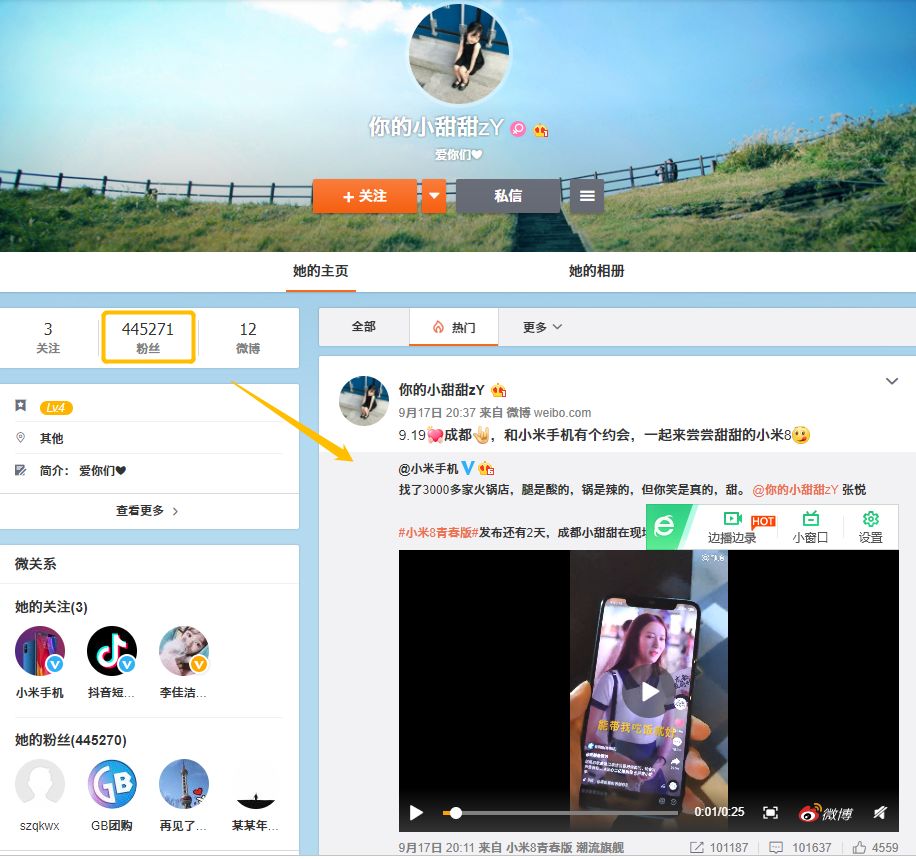Open the @小米手机 mention link
The image size is (916, 859).
pyautogui.click(x=428, y=469)
